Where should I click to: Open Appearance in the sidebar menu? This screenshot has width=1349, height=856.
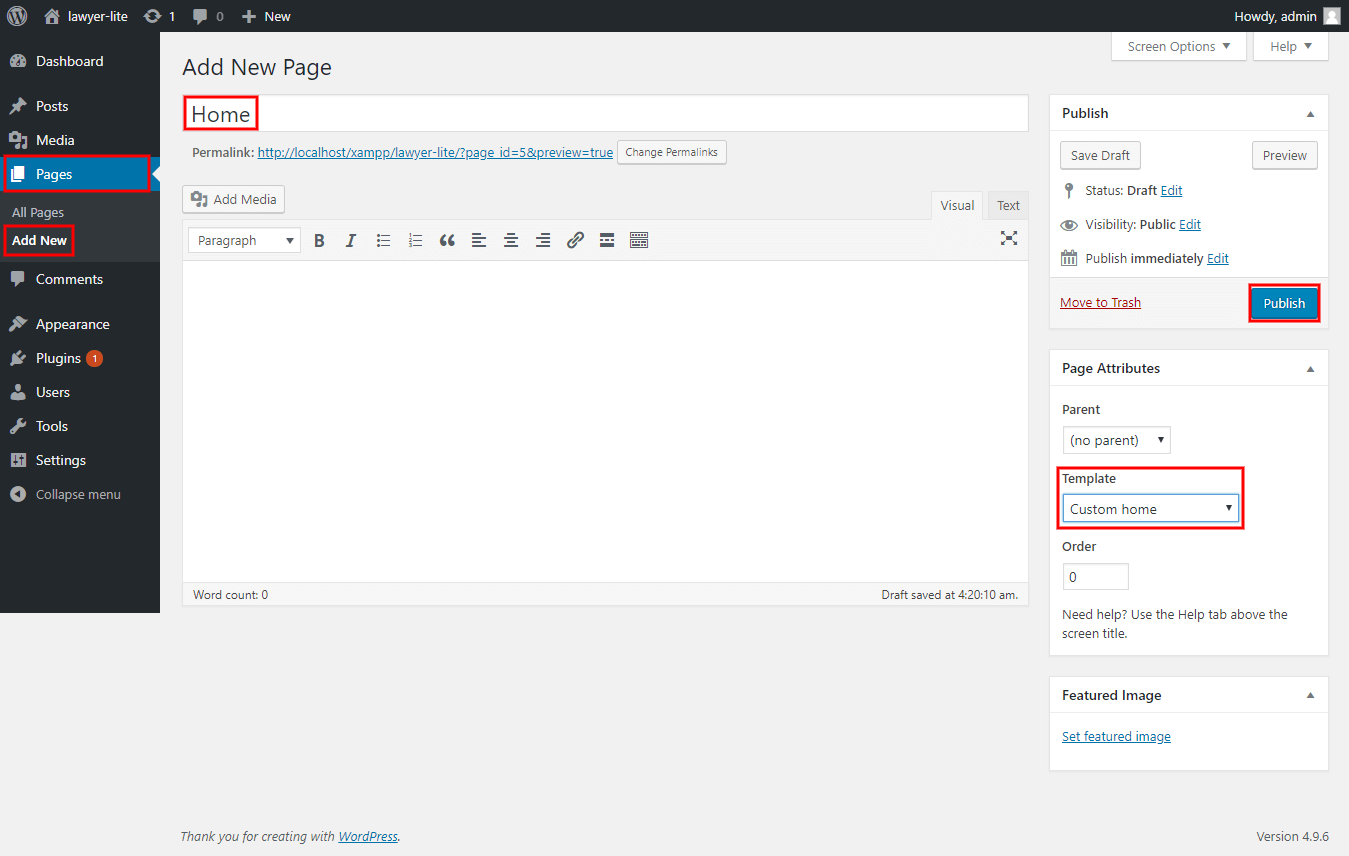click(x=72, y=324)
